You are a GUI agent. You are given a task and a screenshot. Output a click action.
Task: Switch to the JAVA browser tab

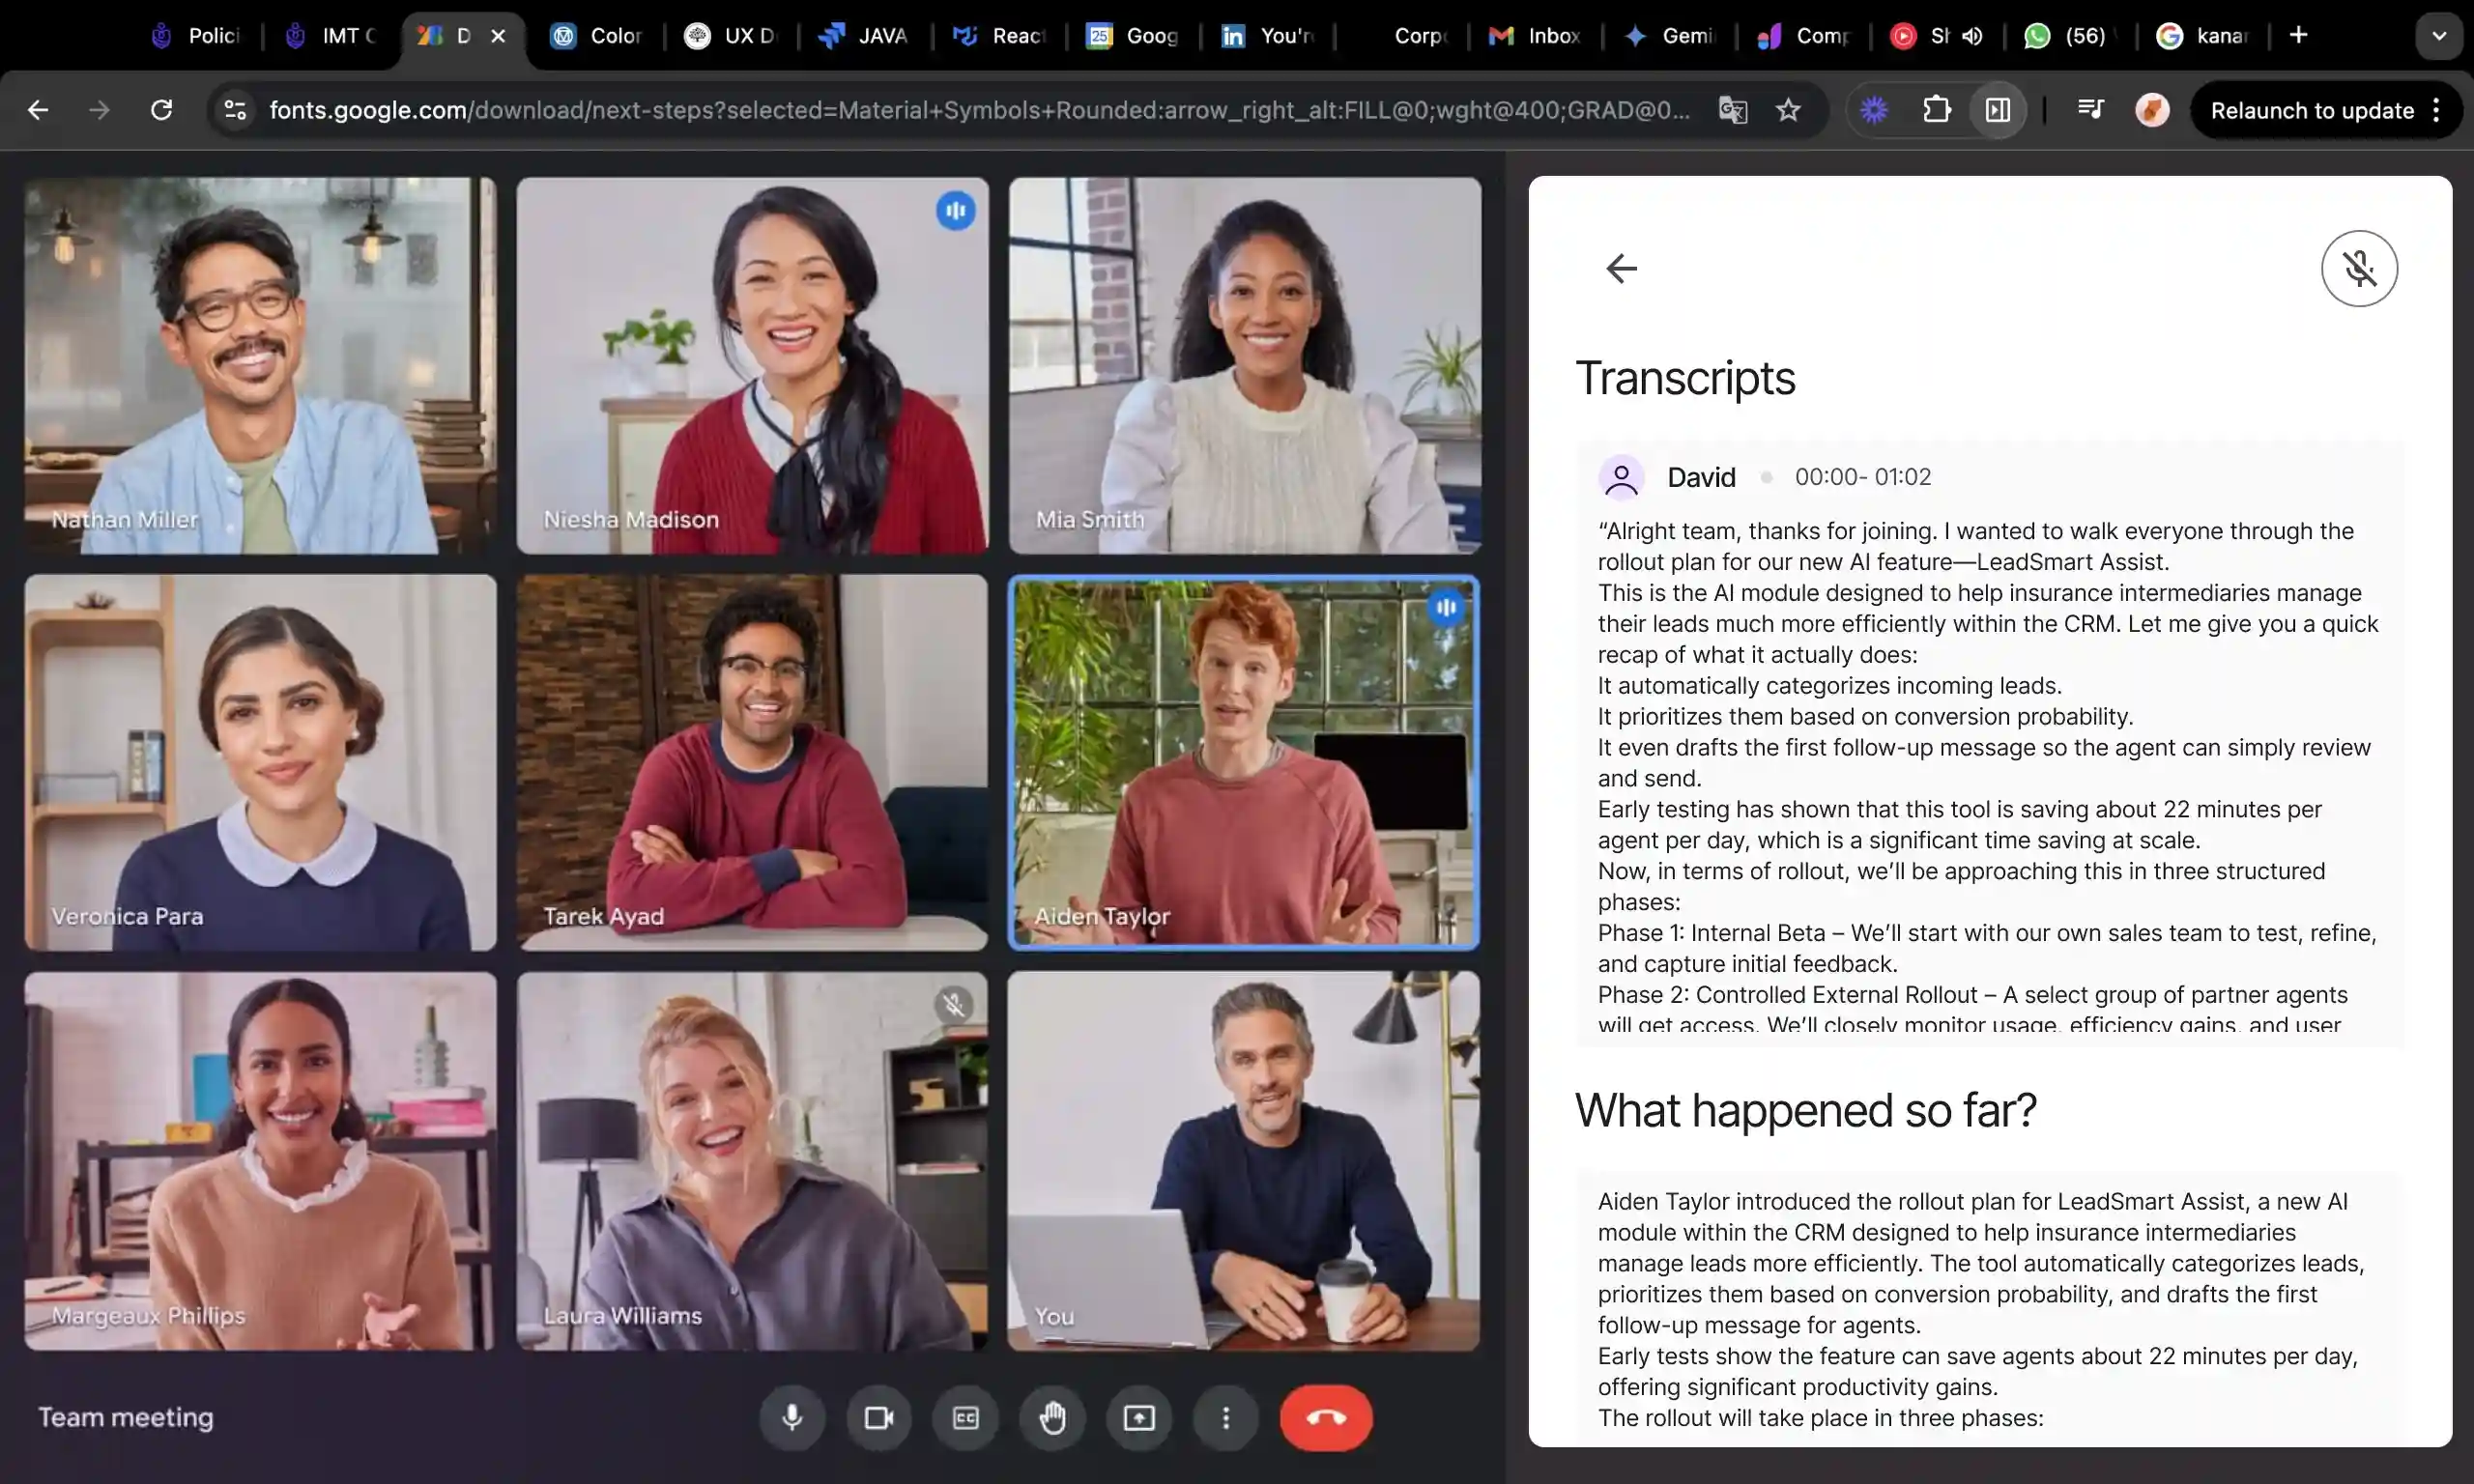pos(864,36)
